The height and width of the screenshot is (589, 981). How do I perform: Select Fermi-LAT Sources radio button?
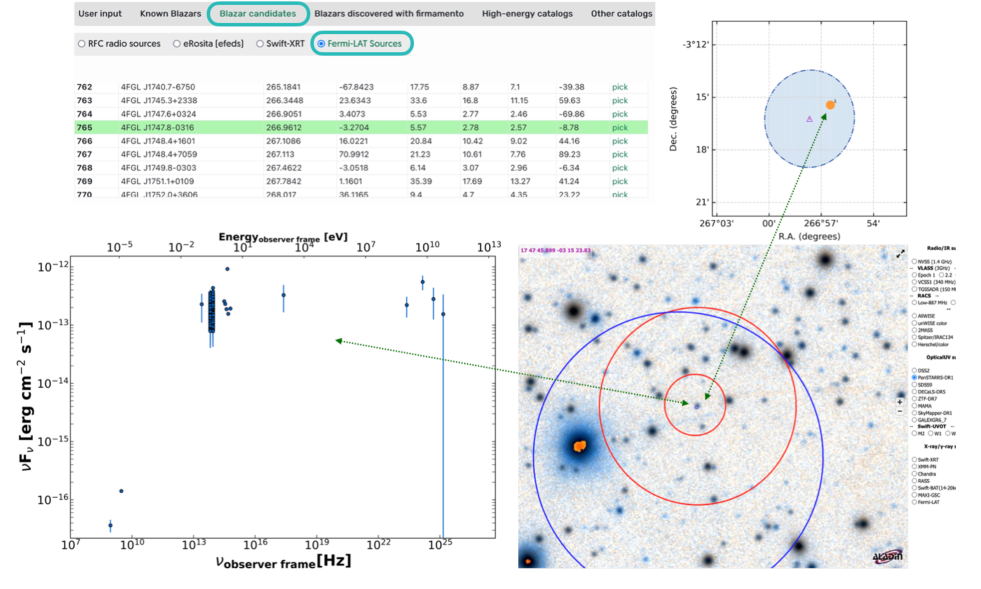click(321, 44)
